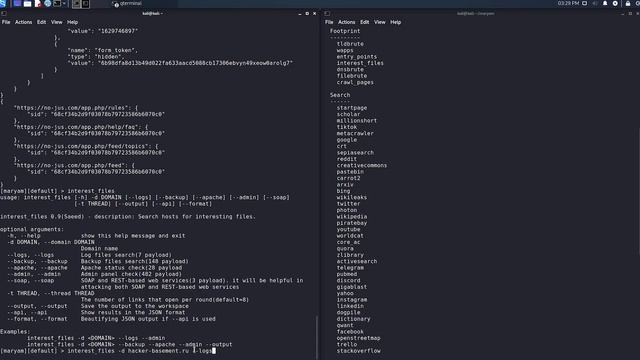640x360 pixels.
Task: Open Actions menu in right terminal
Action: click(x=347, y=22)
